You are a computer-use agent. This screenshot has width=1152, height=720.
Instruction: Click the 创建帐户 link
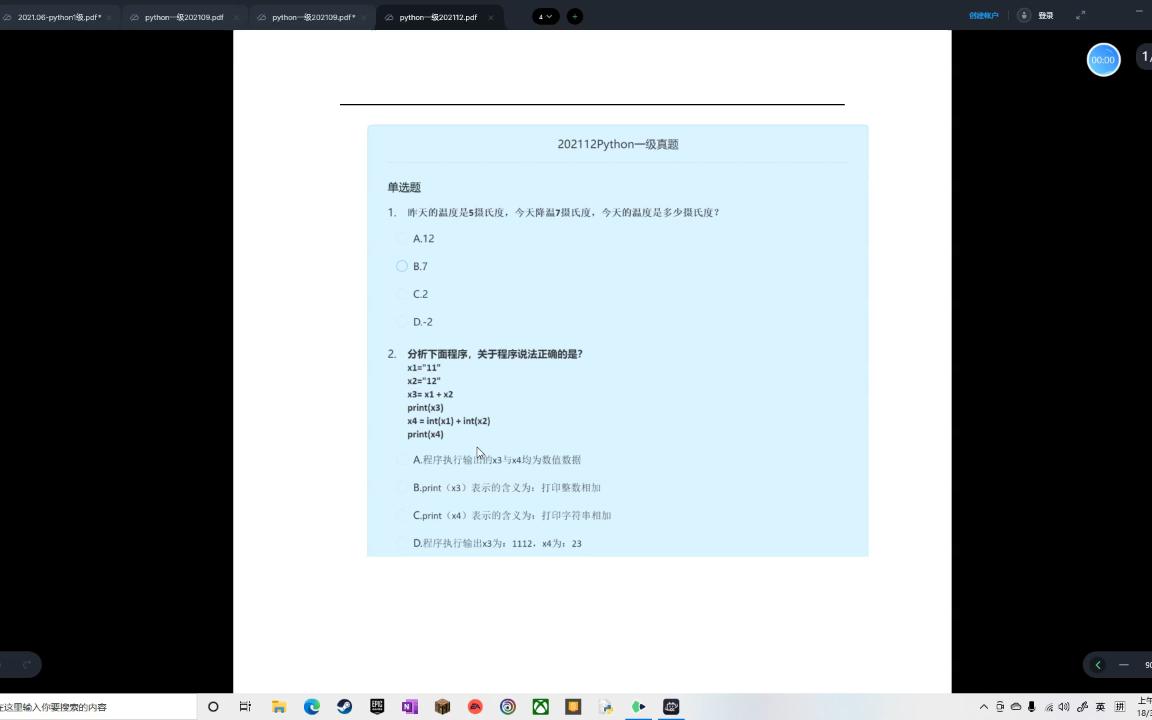[x=983, y=16]
